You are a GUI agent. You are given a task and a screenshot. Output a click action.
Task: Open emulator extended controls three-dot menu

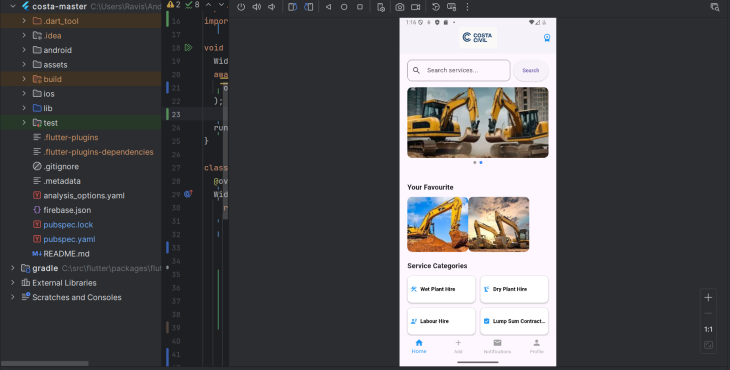[x=467, y=7]
